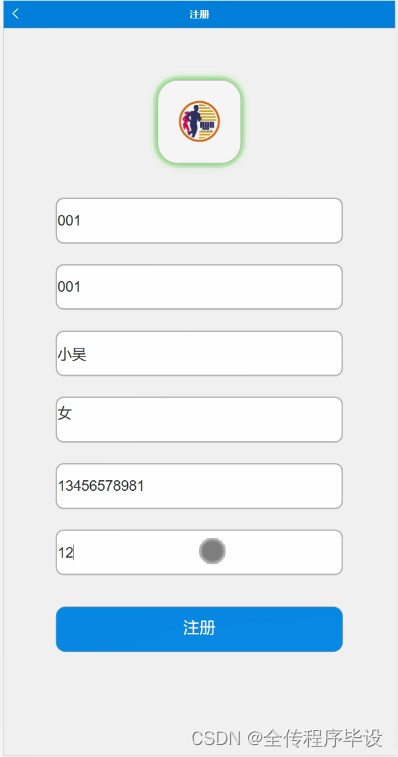Place the cursor after 12 in the last field

[x=73, y=553]
